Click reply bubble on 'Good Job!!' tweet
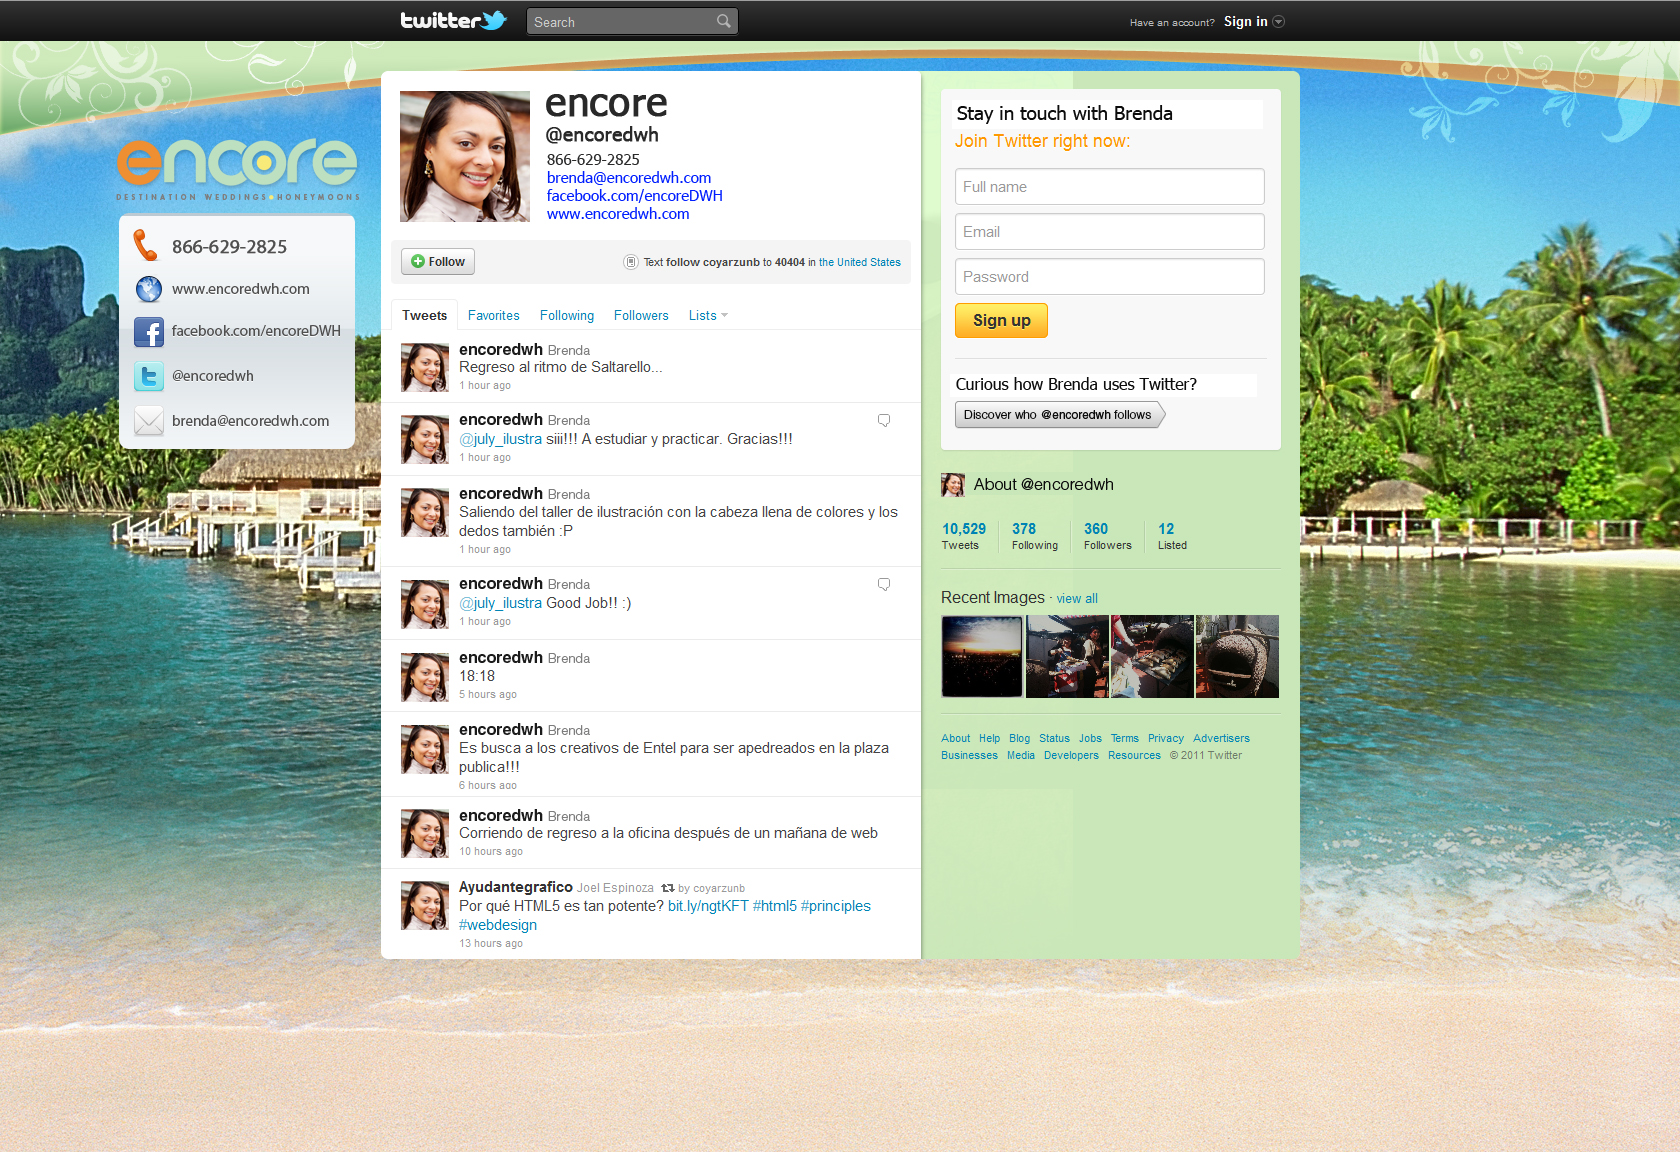The height and width of the screenshot is (1152, 1680). (884, 585)
